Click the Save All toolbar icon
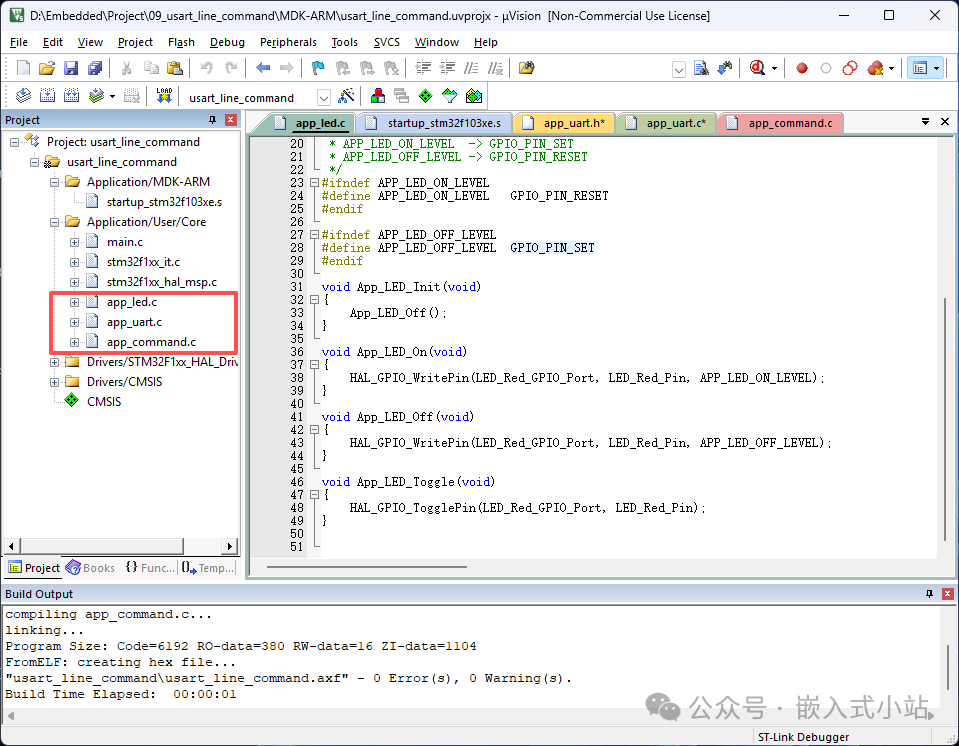This screenshot has width=959, height=746. [x=95, y=68]
